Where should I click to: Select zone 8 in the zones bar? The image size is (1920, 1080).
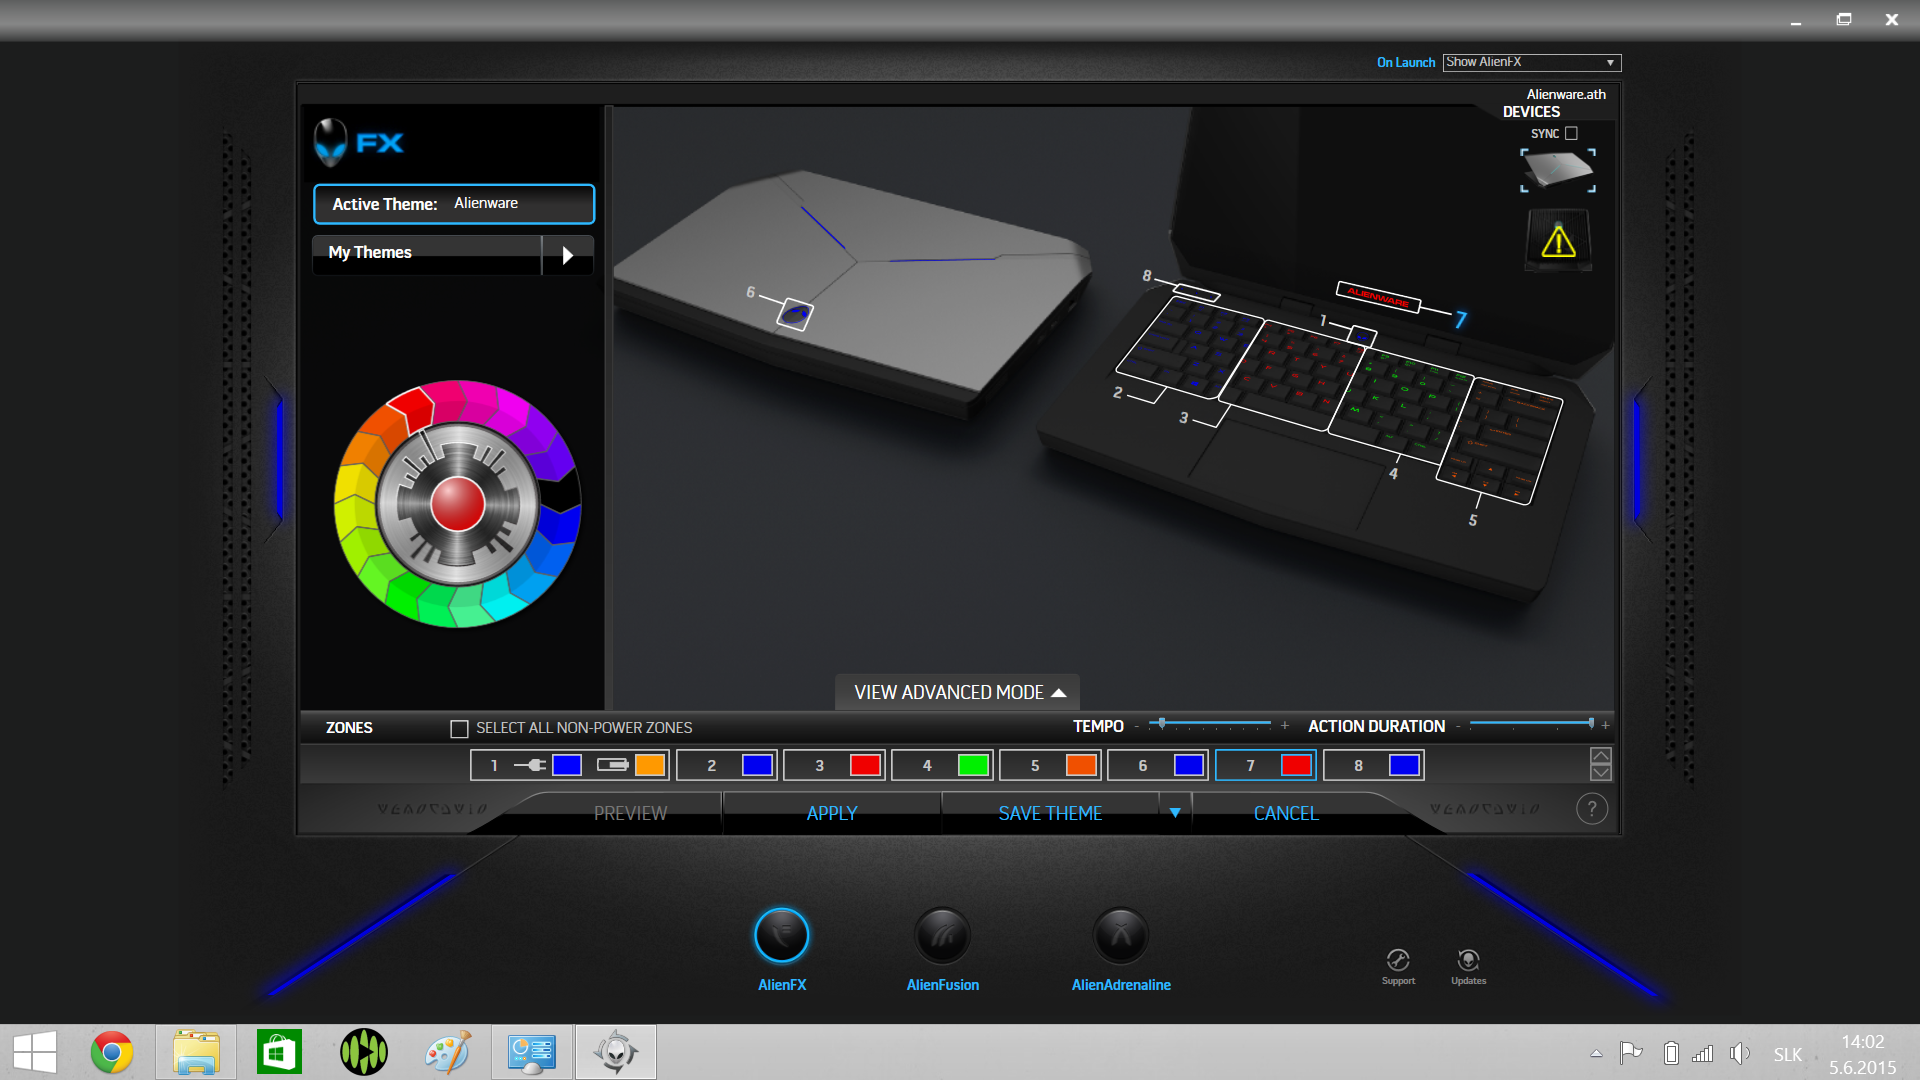tap(1374, 765)
